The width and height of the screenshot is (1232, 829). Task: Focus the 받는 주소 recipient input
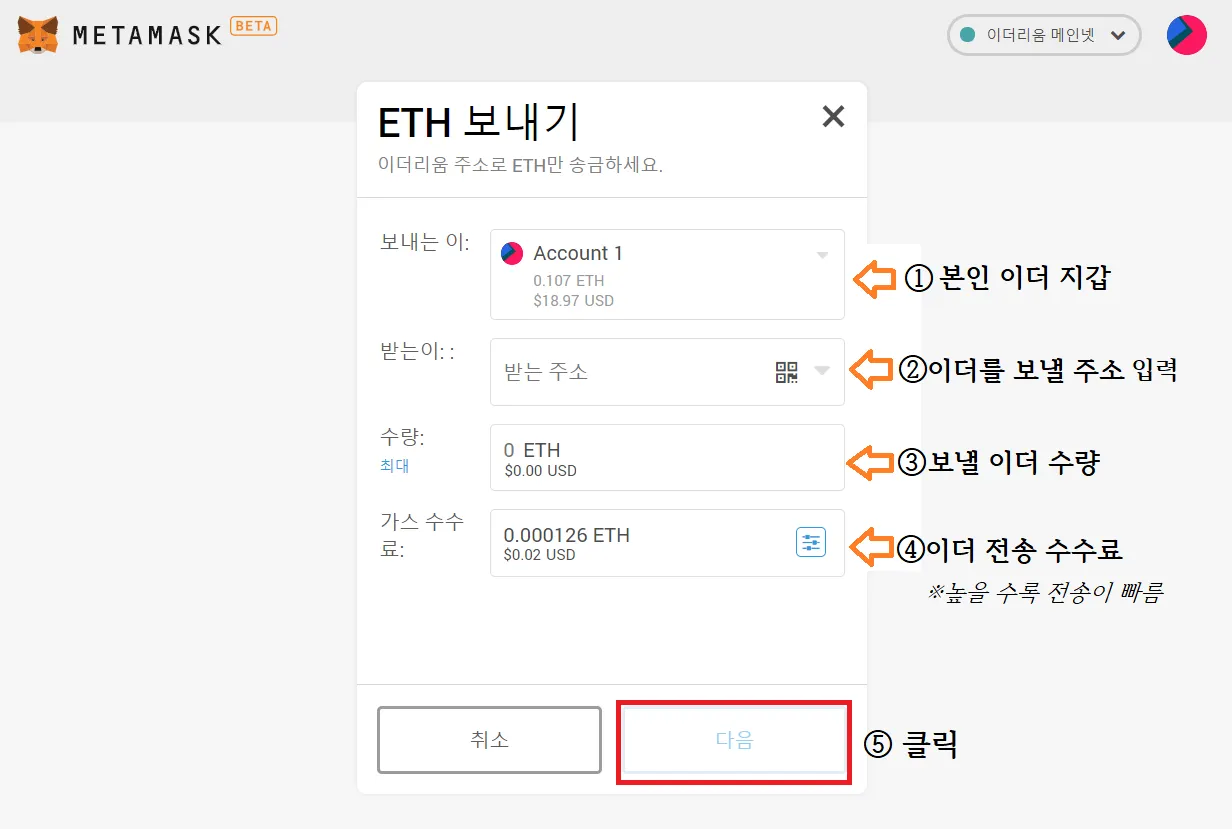click(630, 372)
